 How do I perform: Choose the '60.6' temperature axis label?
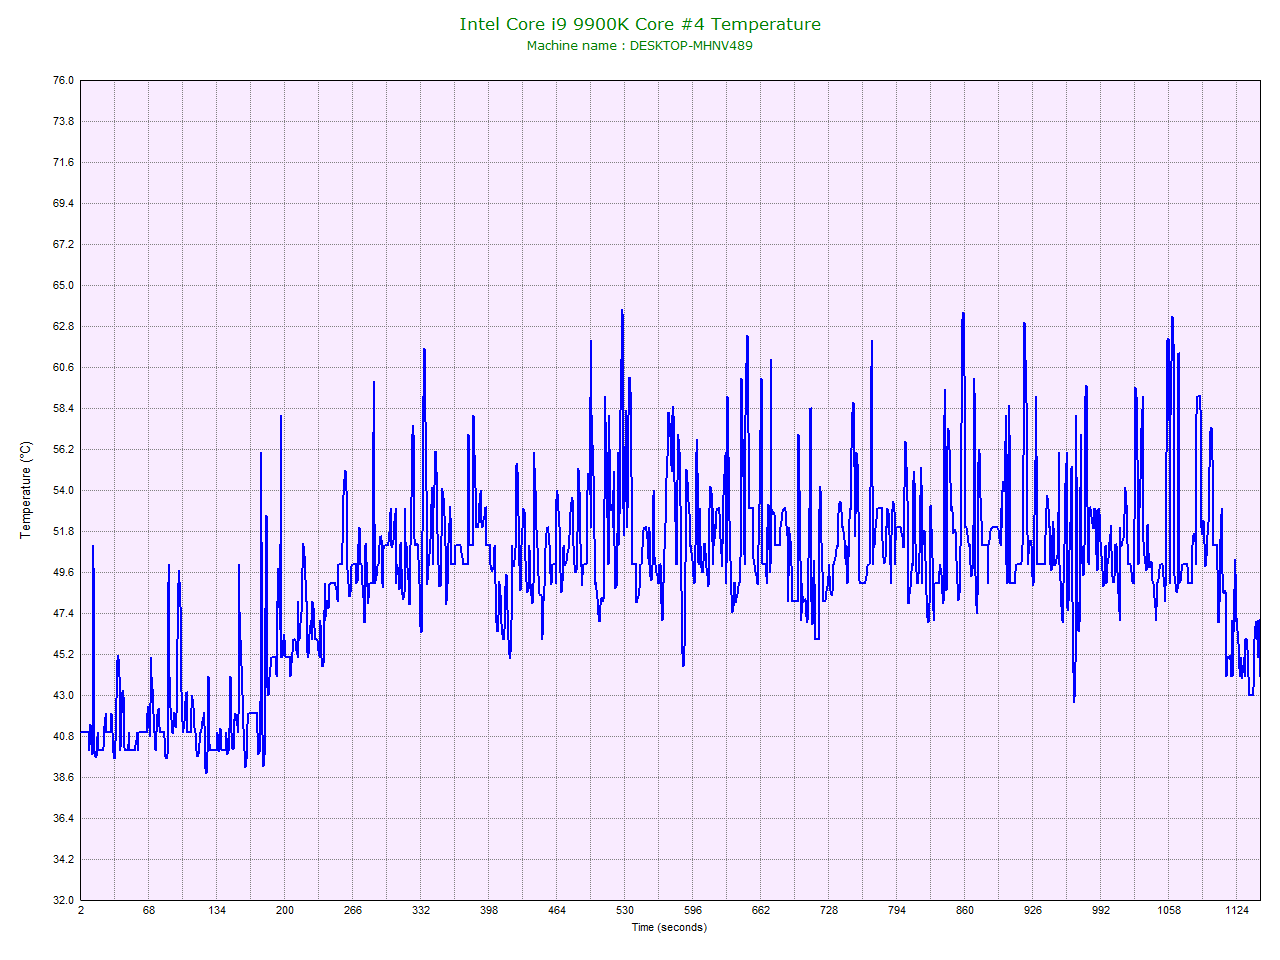tap(63, 367)
